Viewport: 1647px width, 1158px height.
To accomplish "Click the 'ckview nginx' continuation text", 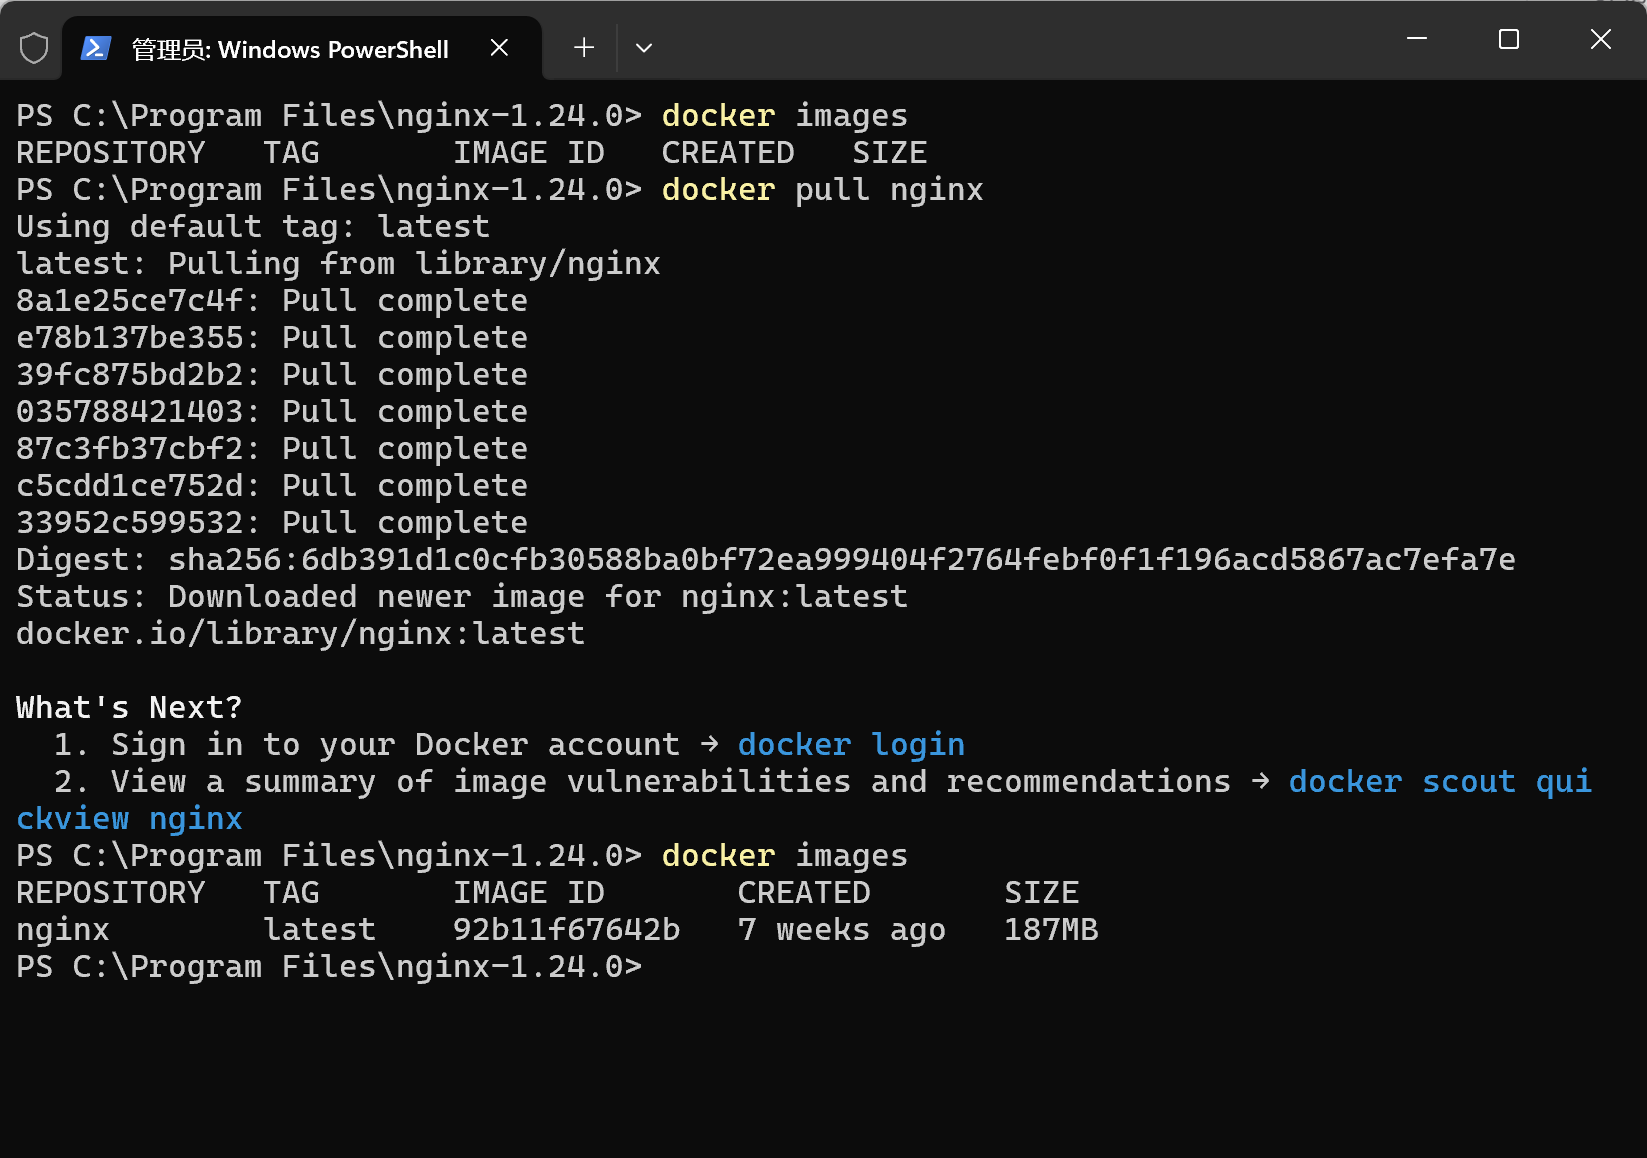I will (129, 819).
